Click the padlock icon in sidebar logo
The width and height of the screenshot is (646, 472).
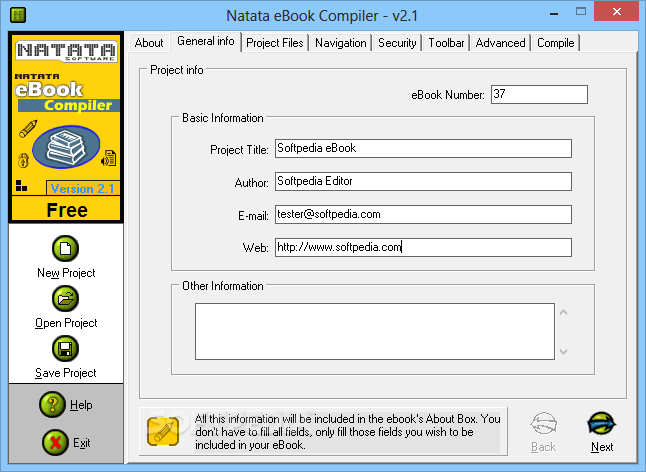(23, 160)
